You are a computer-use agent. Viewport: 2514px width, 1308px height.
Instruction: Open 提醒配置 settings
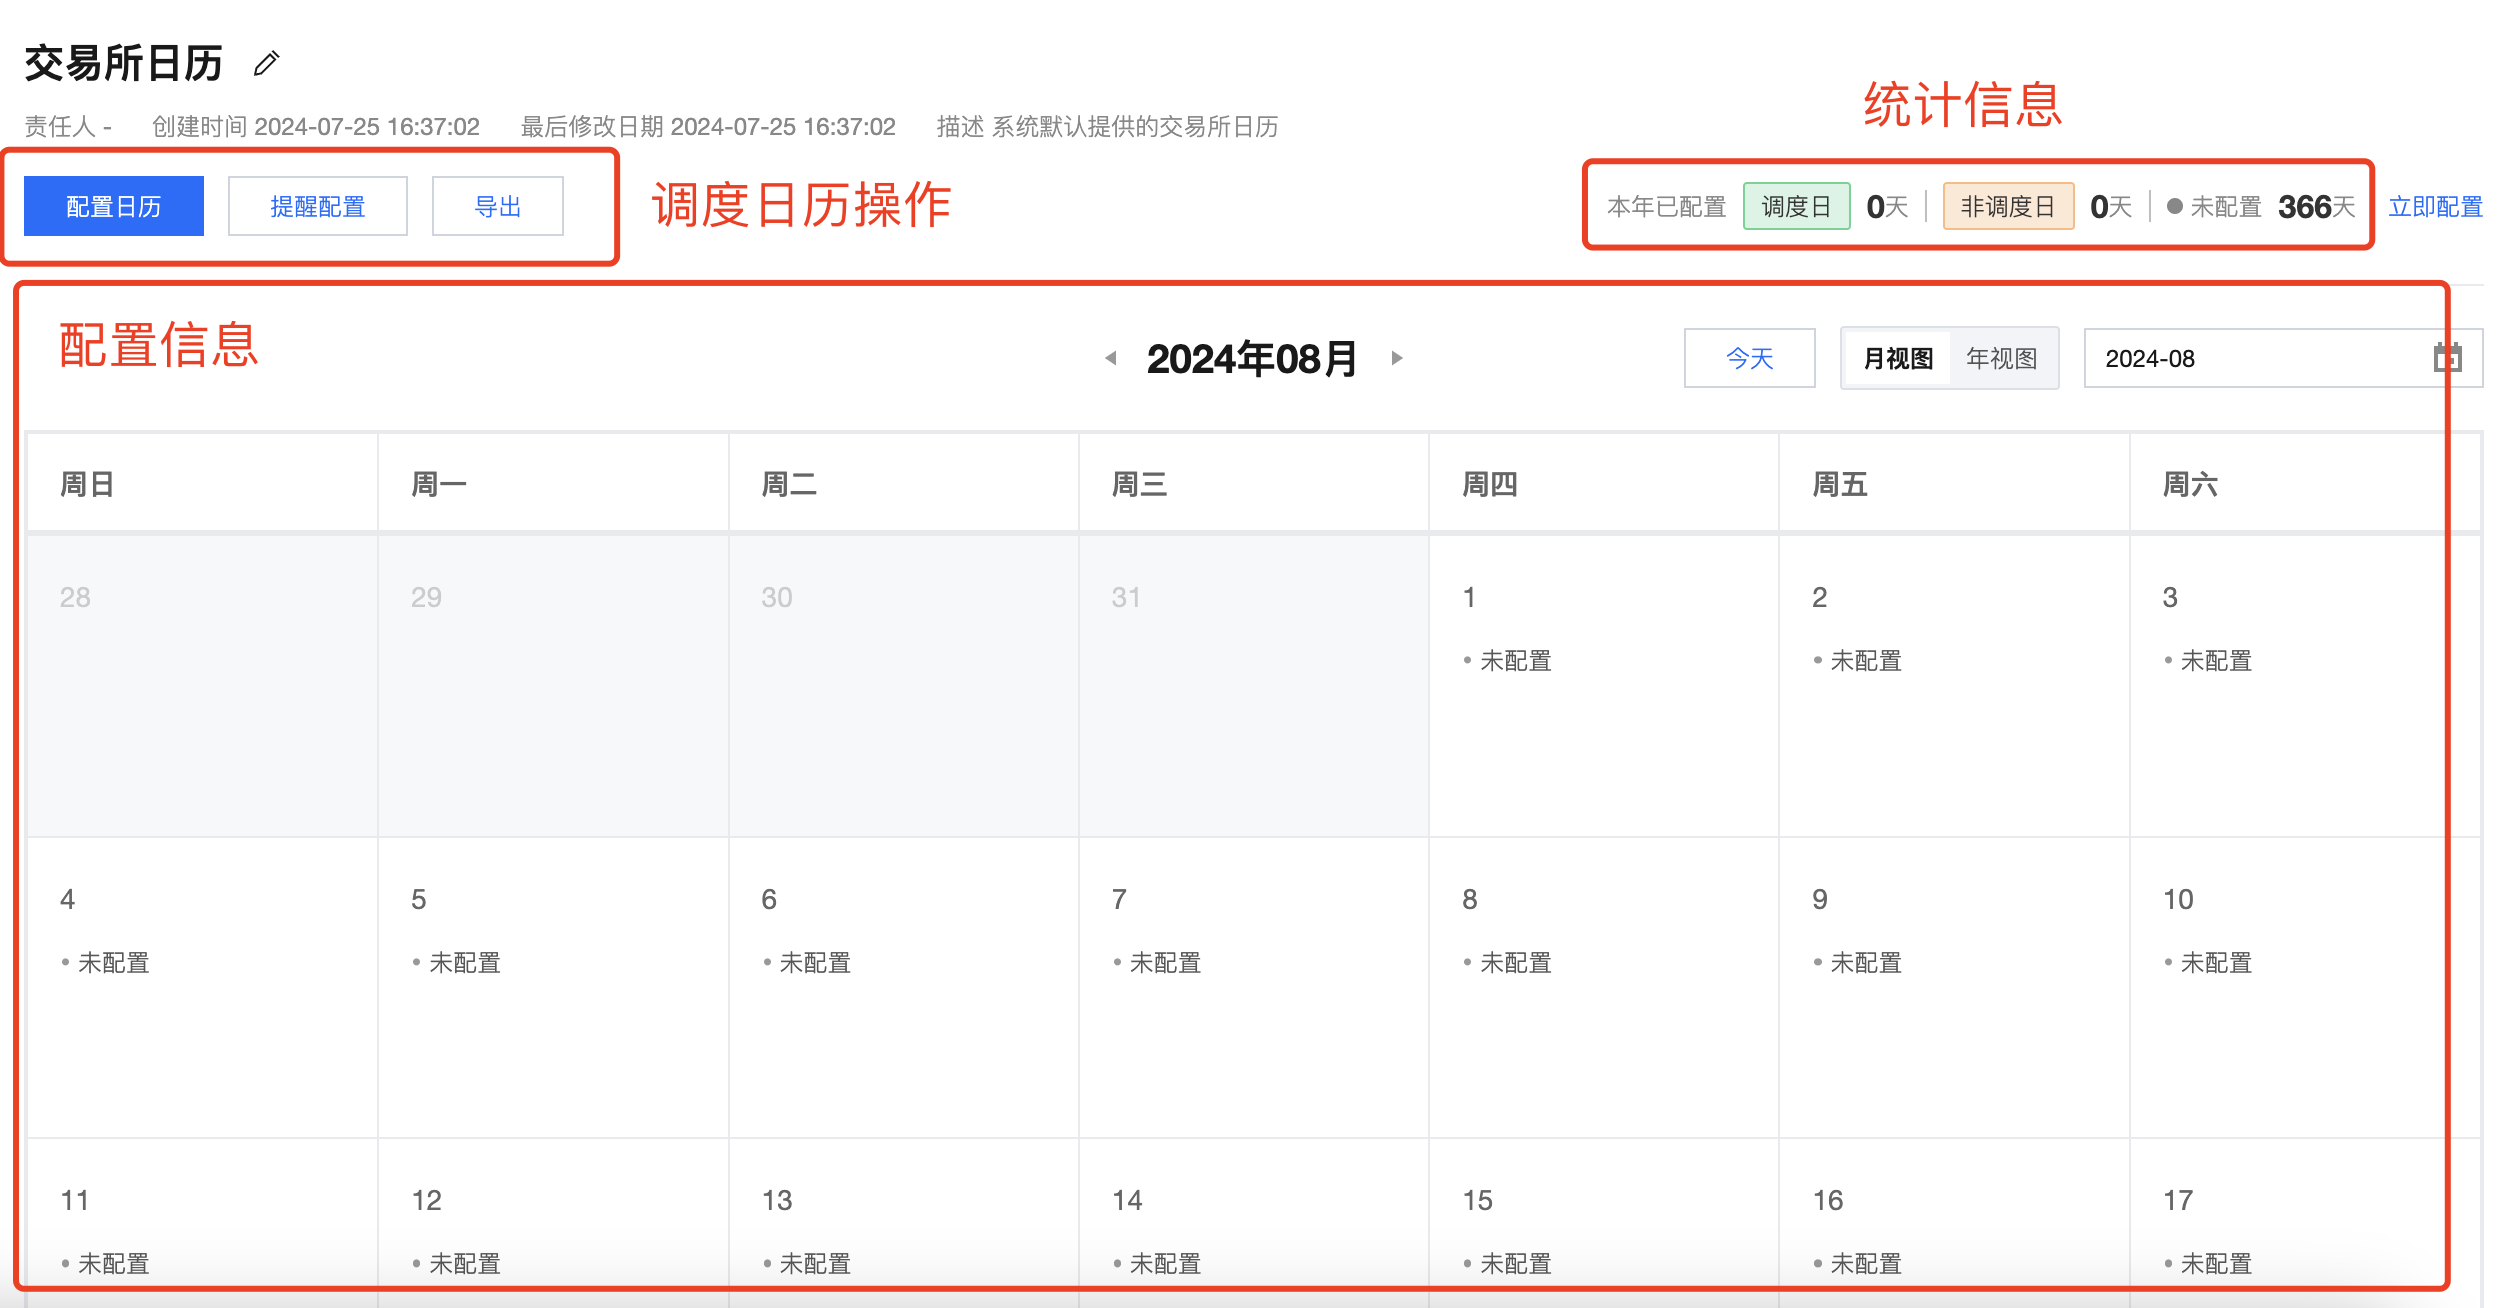click(x=317, y=207)
